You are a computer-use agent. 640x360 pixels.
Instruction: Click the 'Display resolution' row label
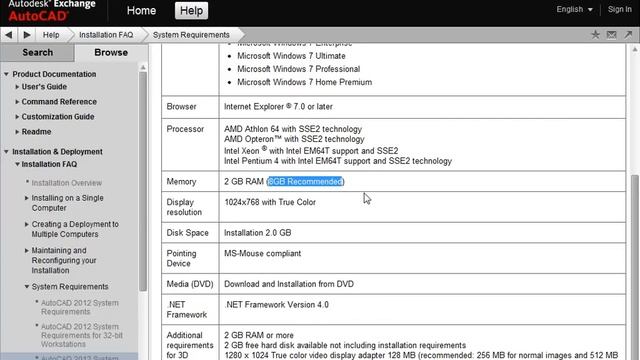click(x=184, y=207)
